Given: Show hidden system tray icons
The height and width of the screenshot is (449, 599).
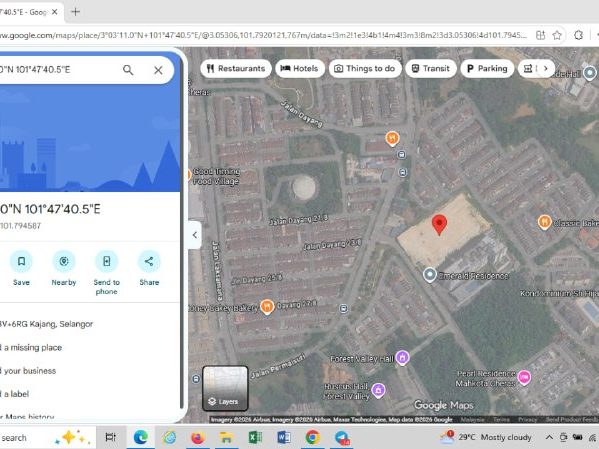Looking at the screenshot, I should pos(549,437).
